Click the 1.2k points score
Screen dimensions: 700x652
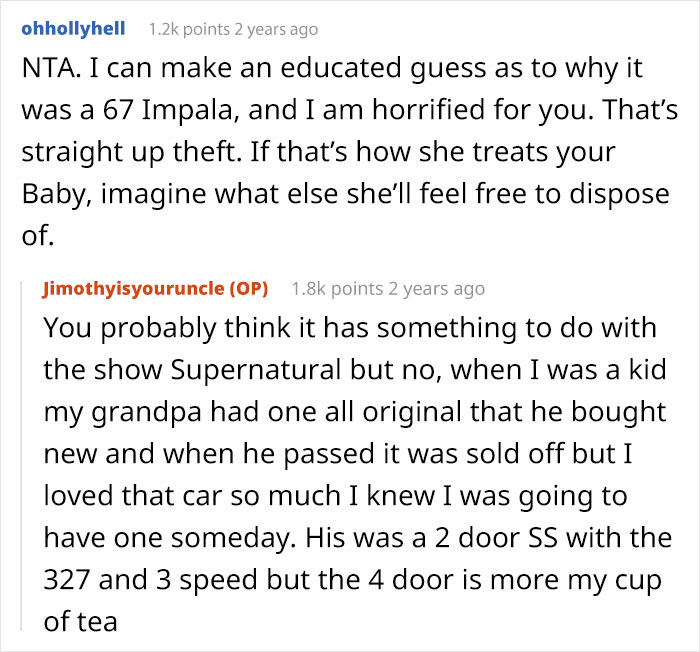[x=189, y=29]
